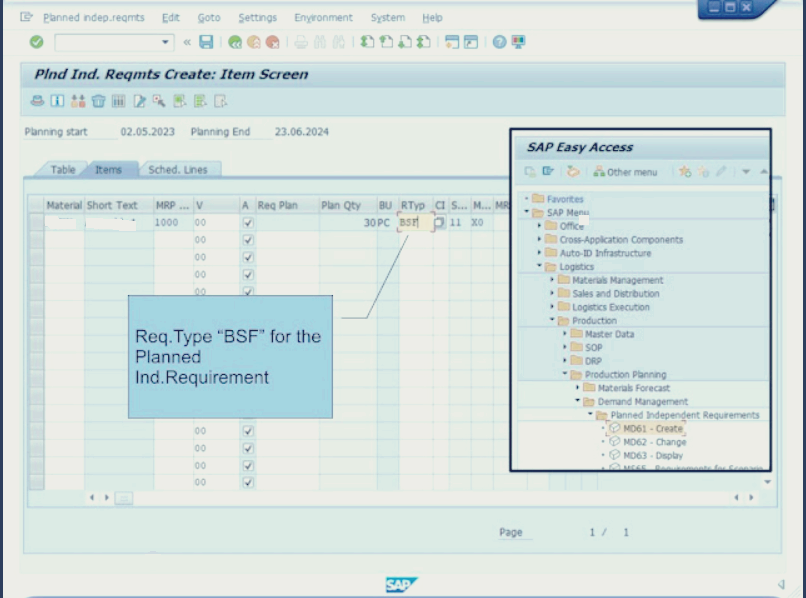Click the Print icon in the toolbar

(301, 42)
